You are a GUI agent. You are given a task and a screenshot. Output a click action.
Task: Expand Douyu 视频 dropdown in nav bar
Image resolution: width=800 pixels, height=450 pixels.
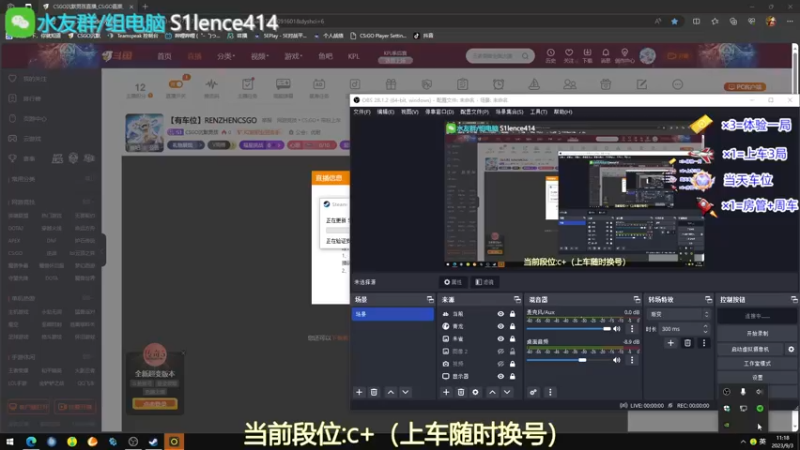(x=260, y=56)
